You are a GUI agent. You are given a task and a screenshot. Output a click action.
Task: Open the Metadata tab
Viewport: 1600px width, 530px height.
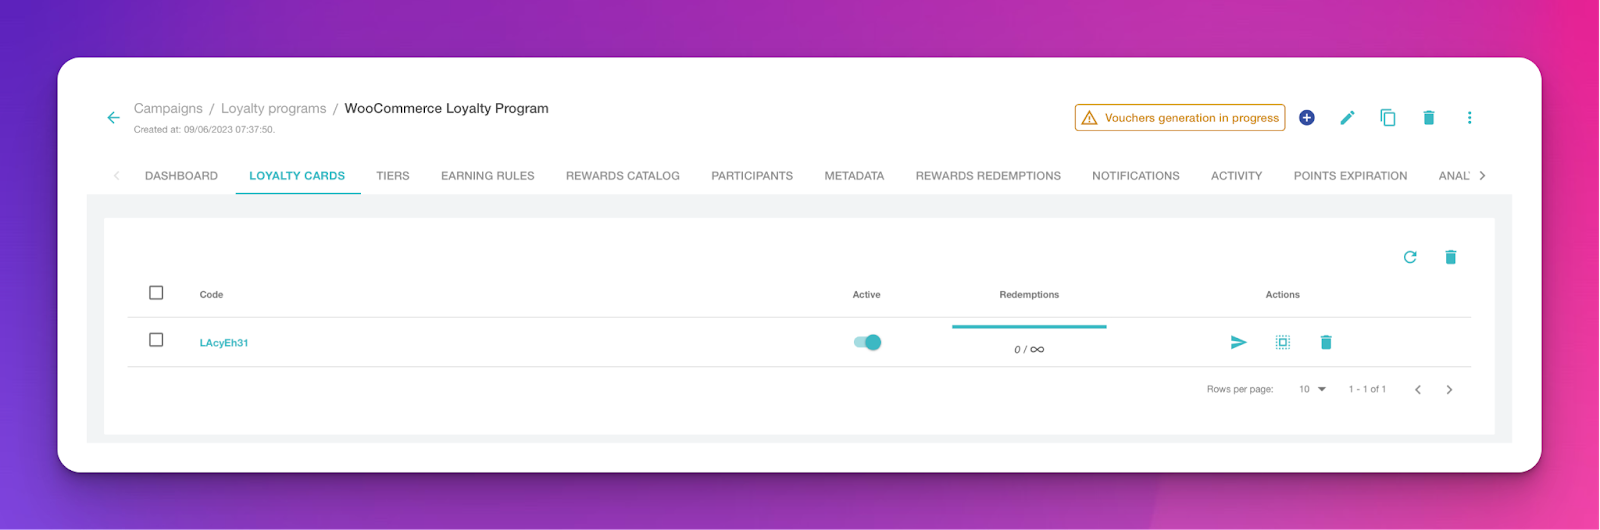[x=854, y=176]
